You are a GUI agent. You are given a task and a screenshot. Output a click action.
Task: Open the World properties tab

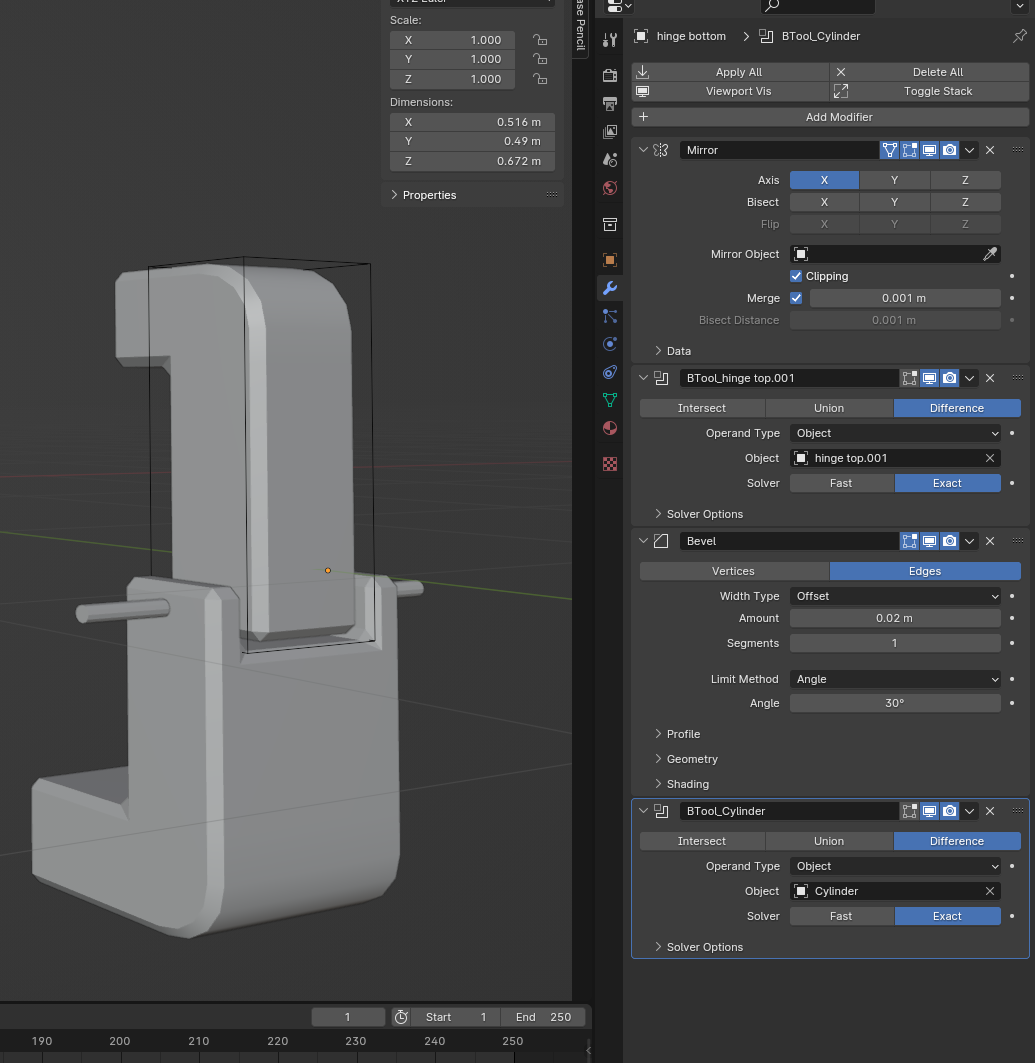(610, 188)
